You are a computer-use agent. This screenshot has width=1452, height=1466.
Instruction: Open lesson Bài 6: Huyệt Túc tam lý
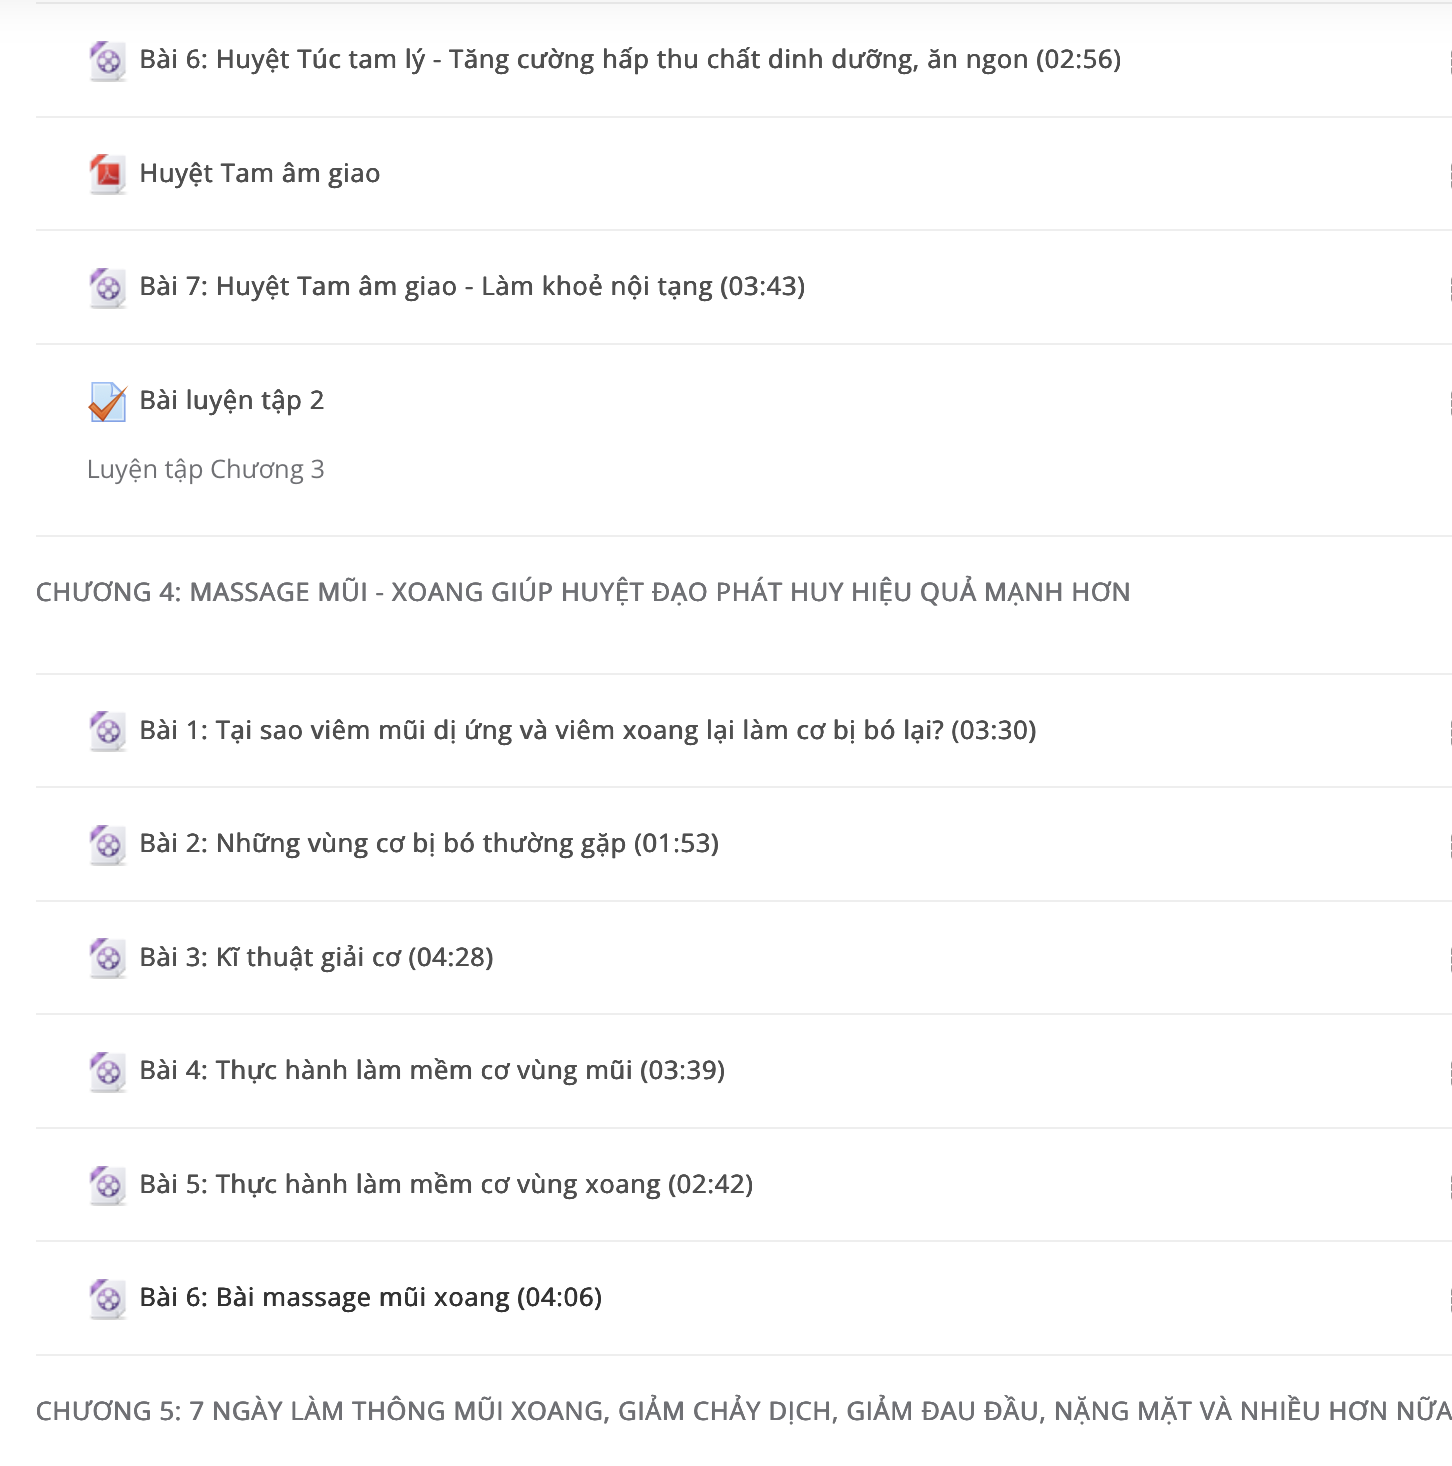point(630,60)
